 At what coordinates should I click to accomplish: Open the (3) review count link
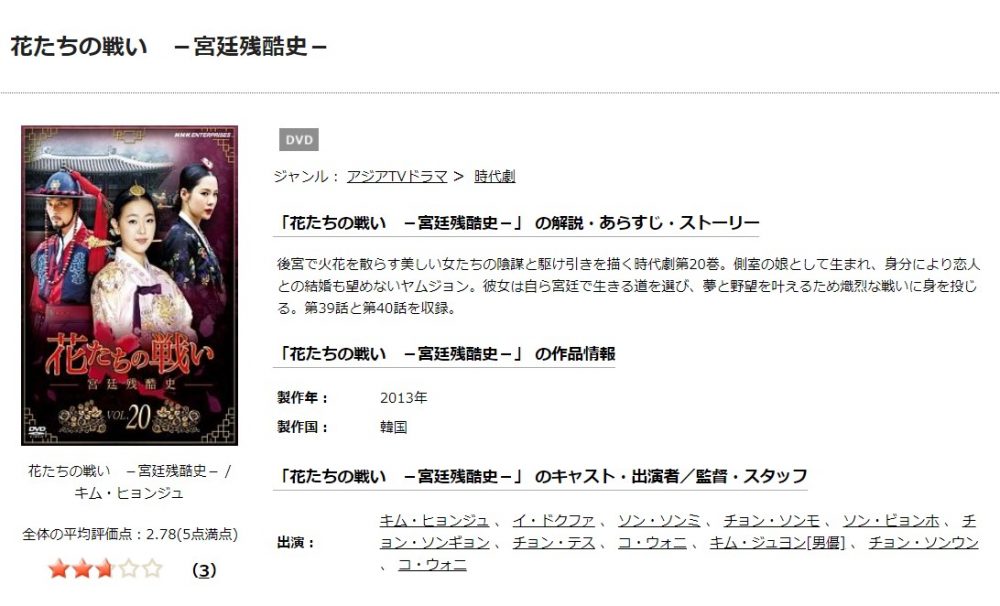(x=204, y=570)
